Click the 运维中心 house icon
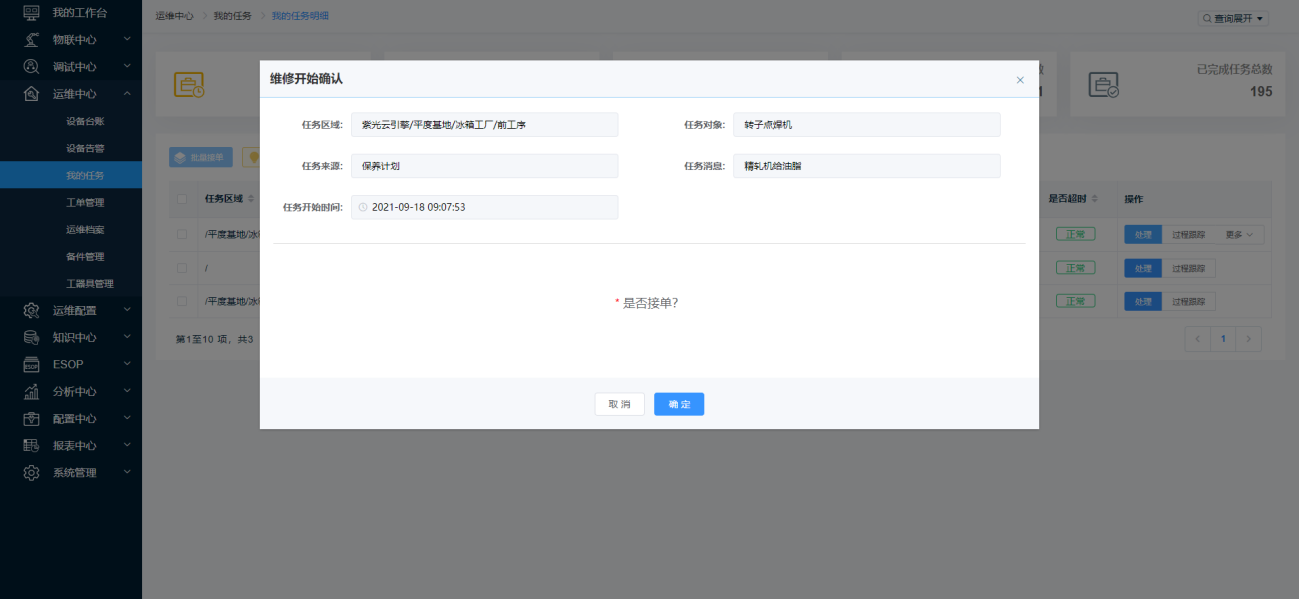1299x599 pixels. [31, 94]
